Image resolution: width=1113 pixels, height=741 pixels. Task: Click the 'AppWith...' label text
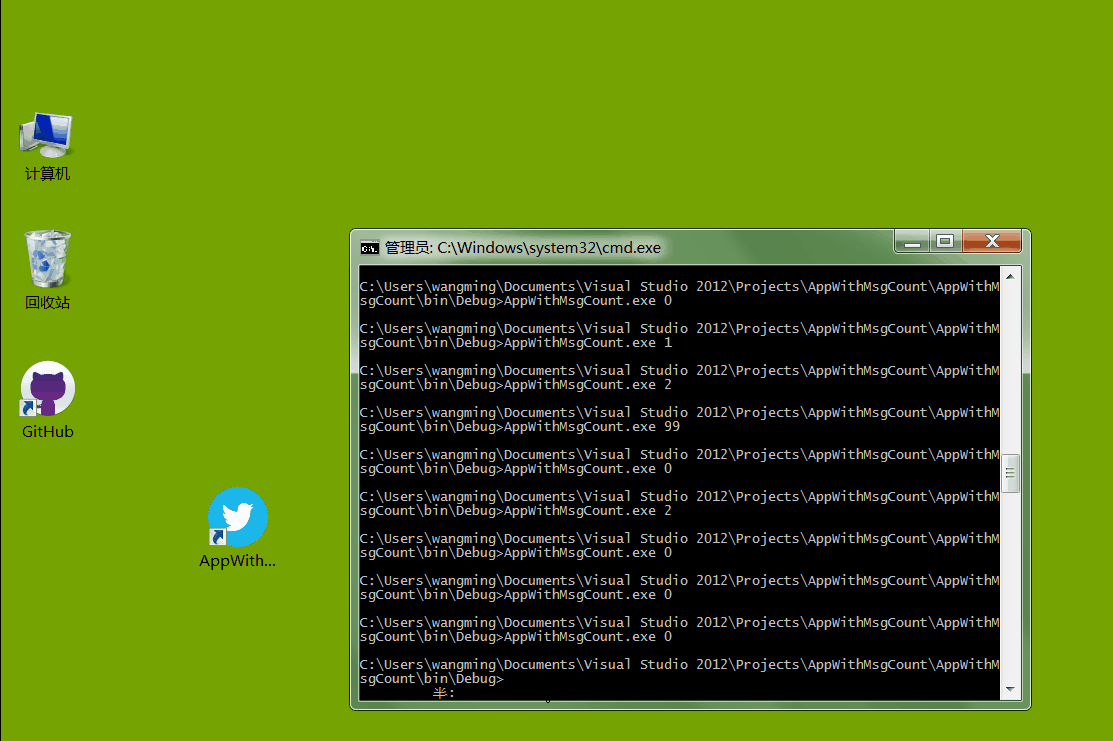[x=237, y=561]
